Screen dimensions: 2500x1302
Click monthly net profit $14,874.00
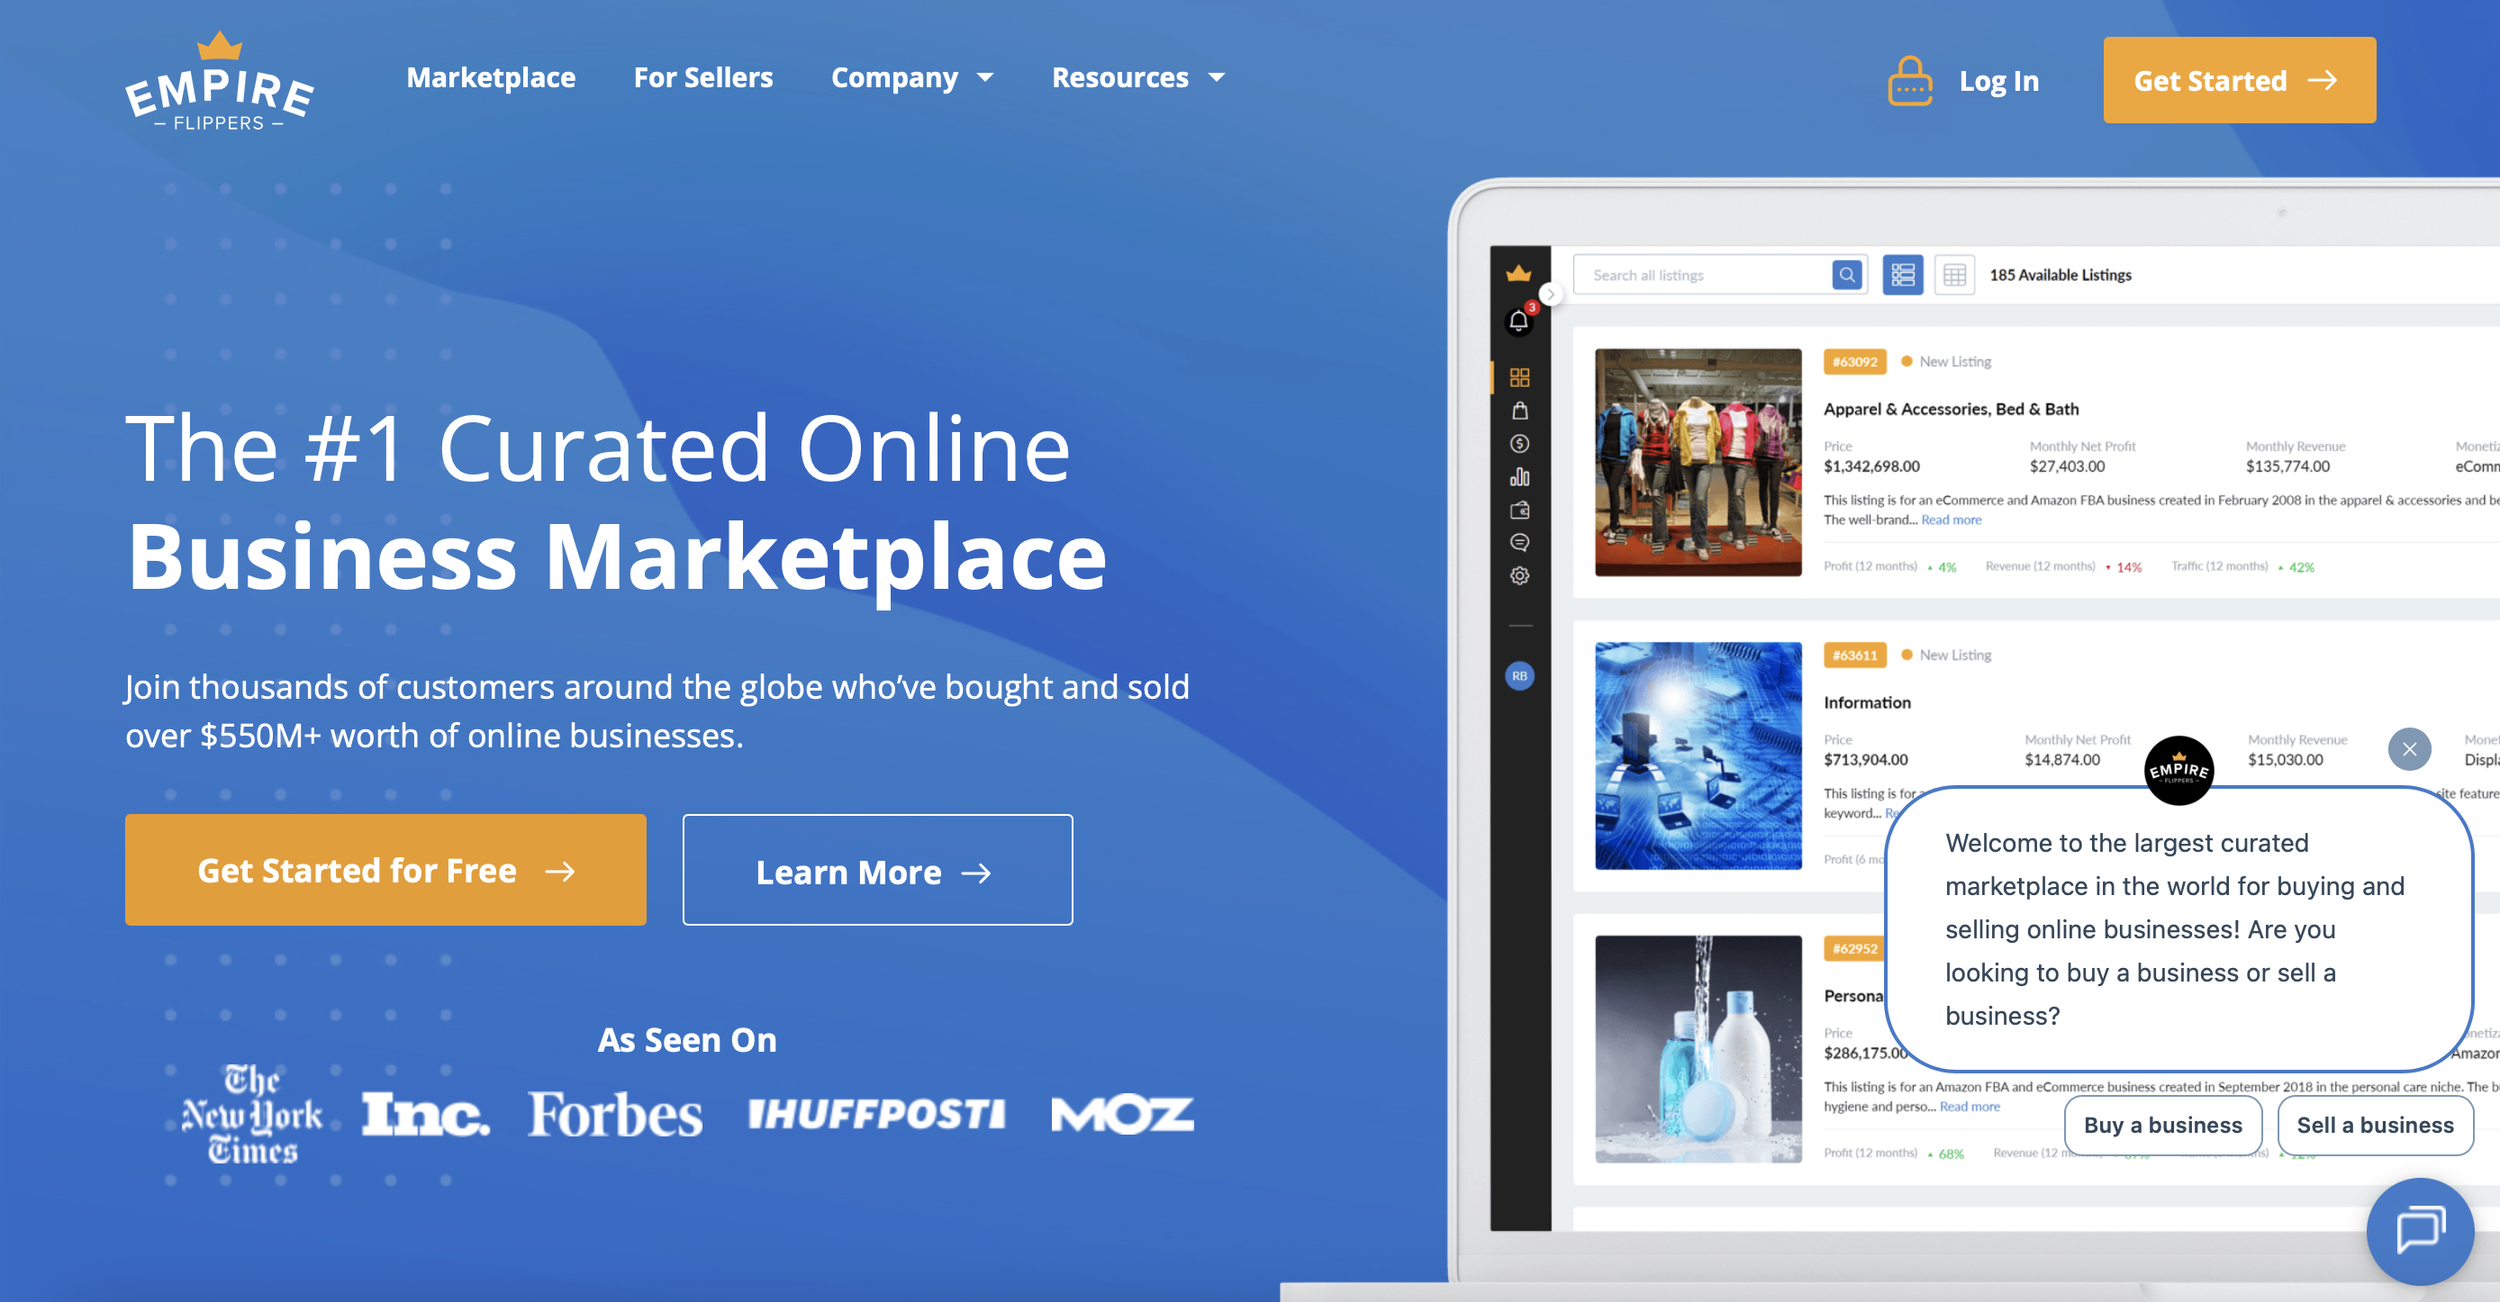(x=2062, y=760)
